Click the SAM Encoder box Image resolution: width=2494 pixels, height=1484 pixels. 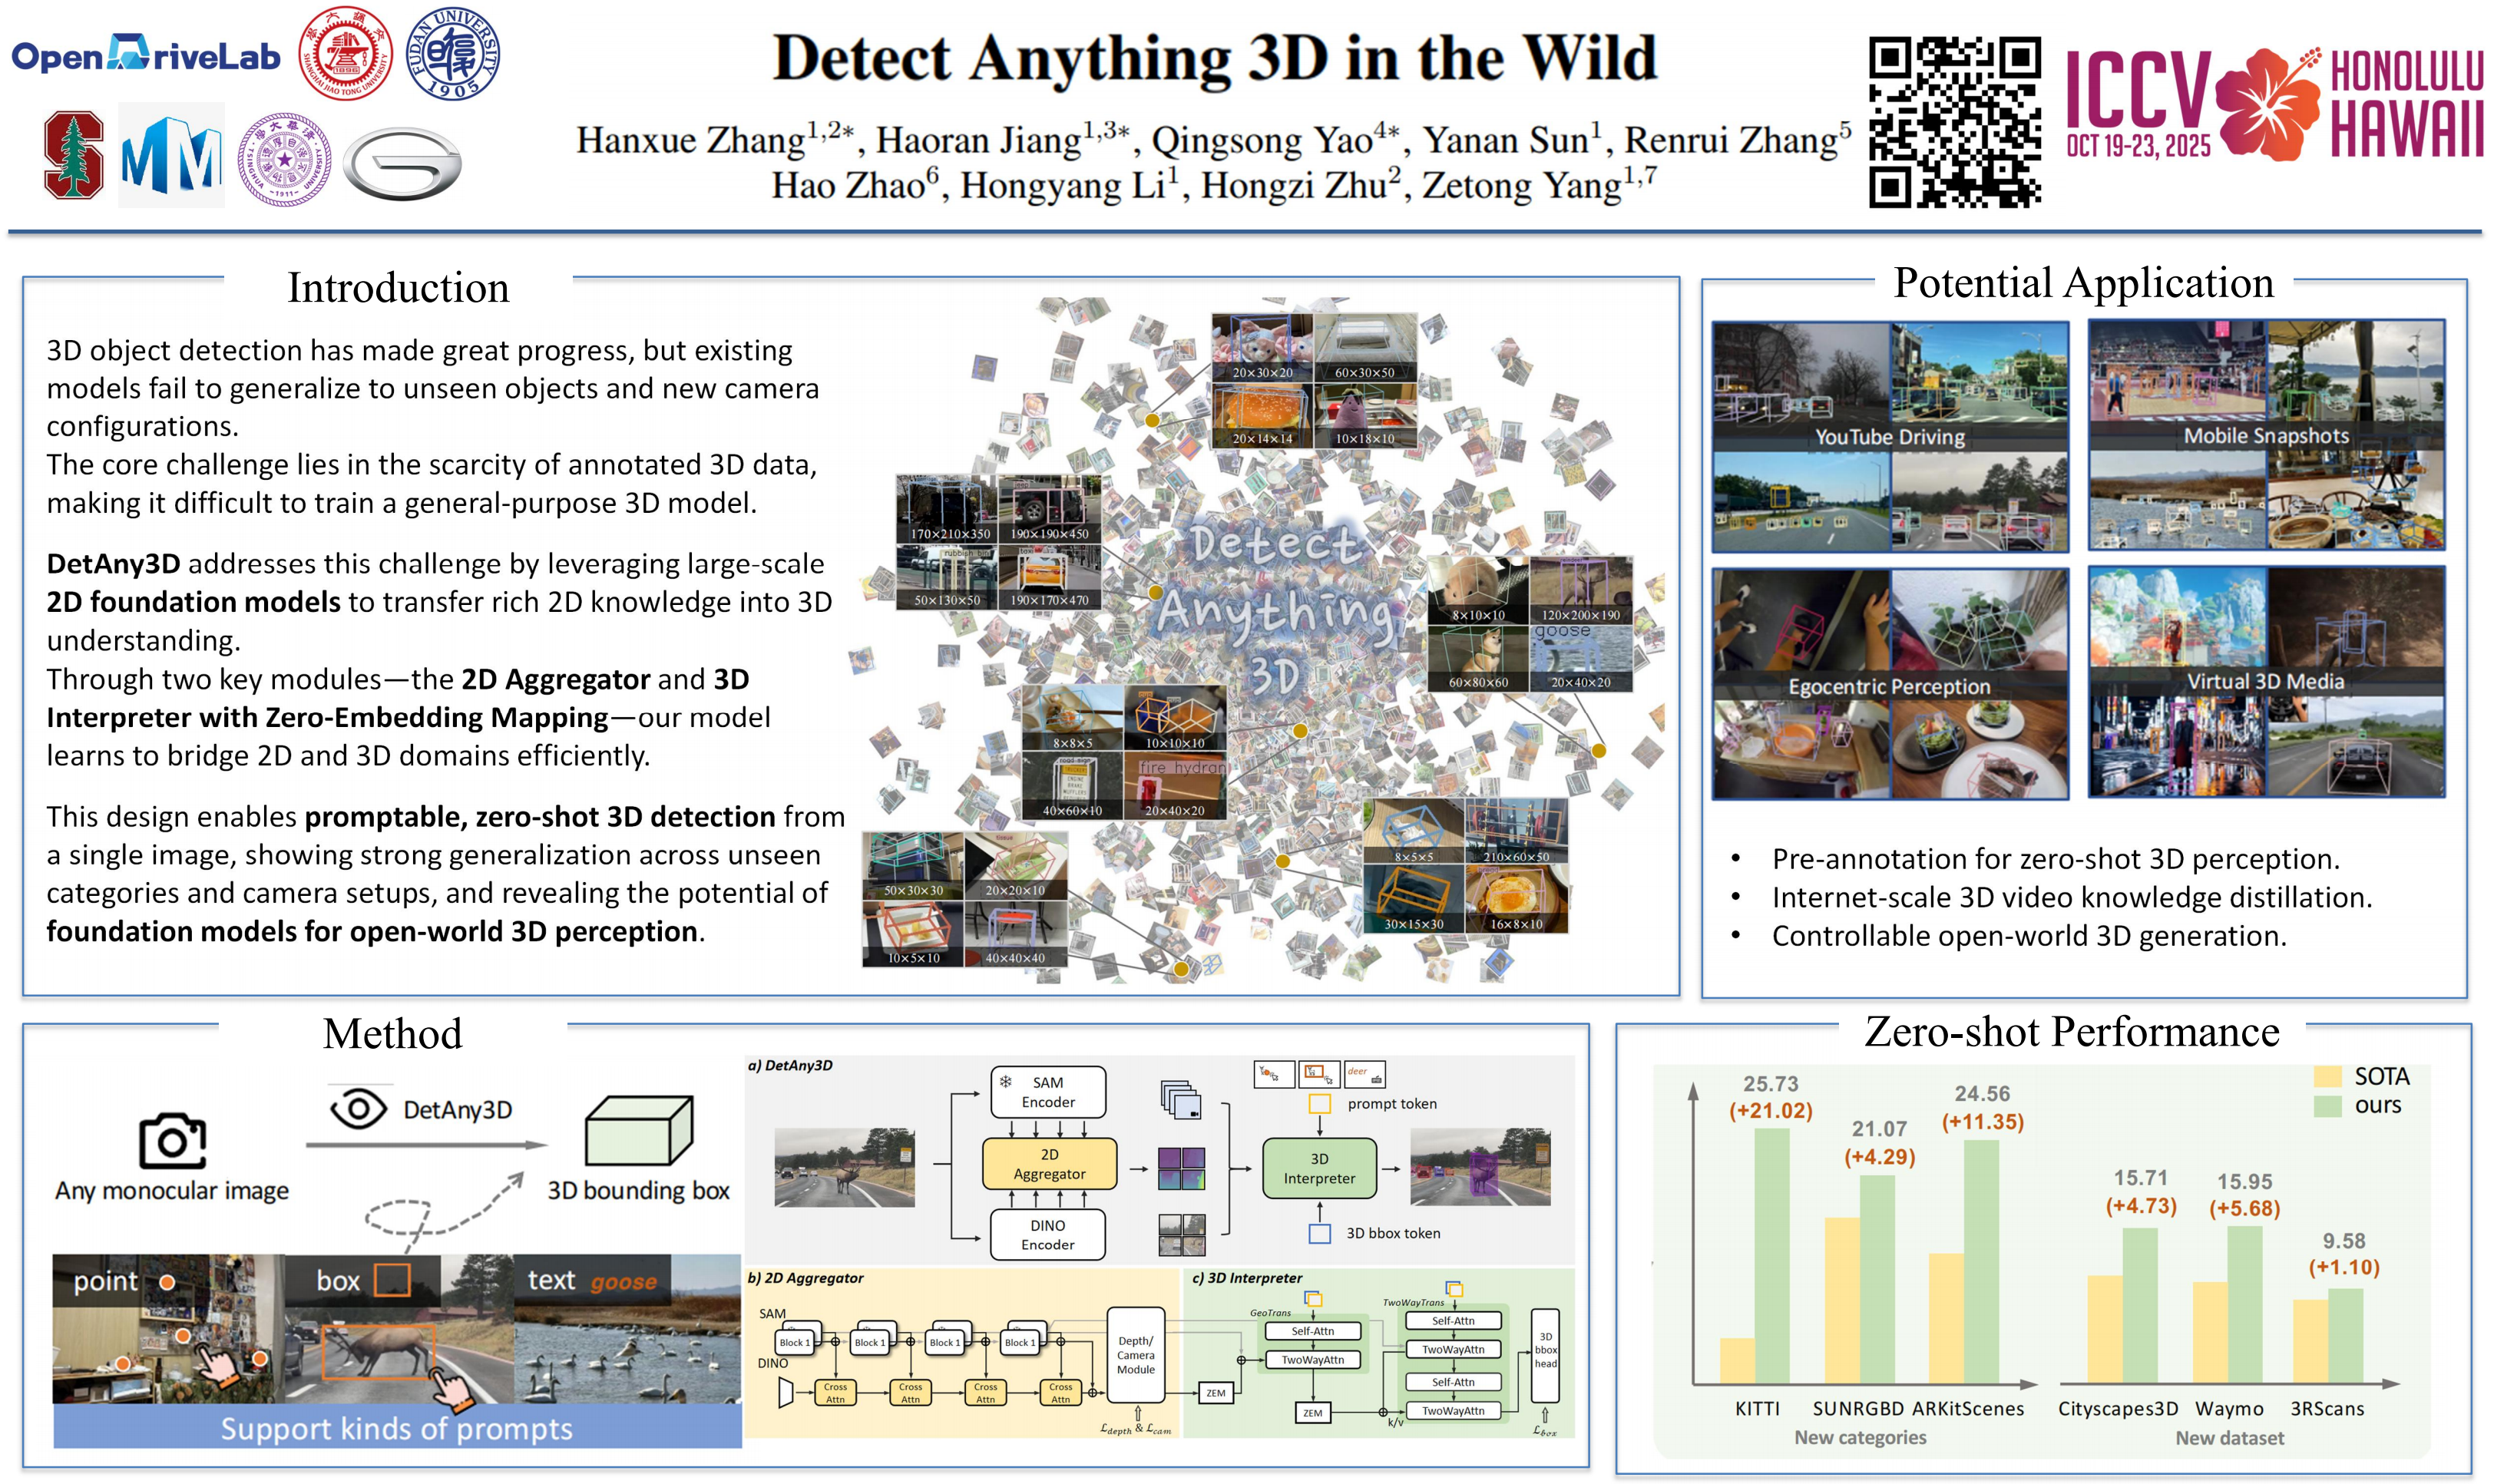point(1048,1092)
